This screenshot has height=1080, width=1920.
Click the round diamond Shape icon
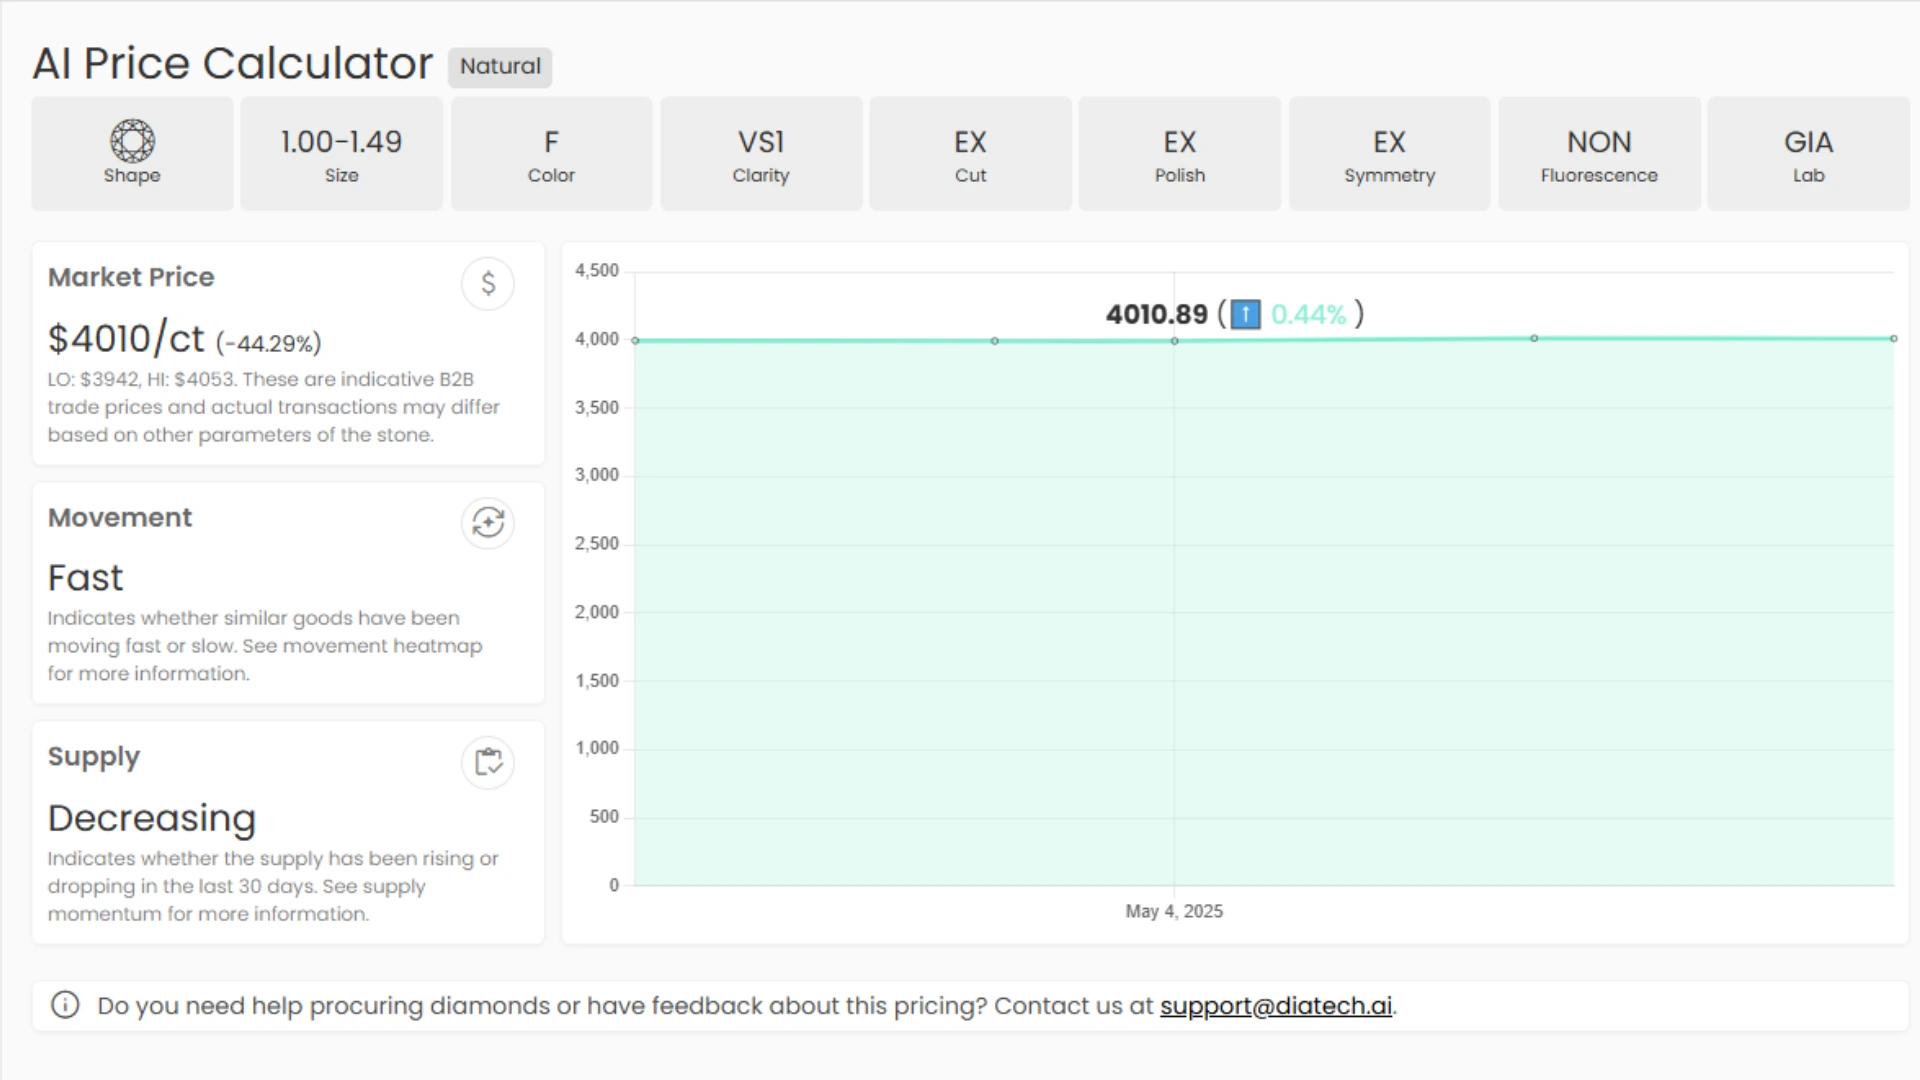point(132,141)
